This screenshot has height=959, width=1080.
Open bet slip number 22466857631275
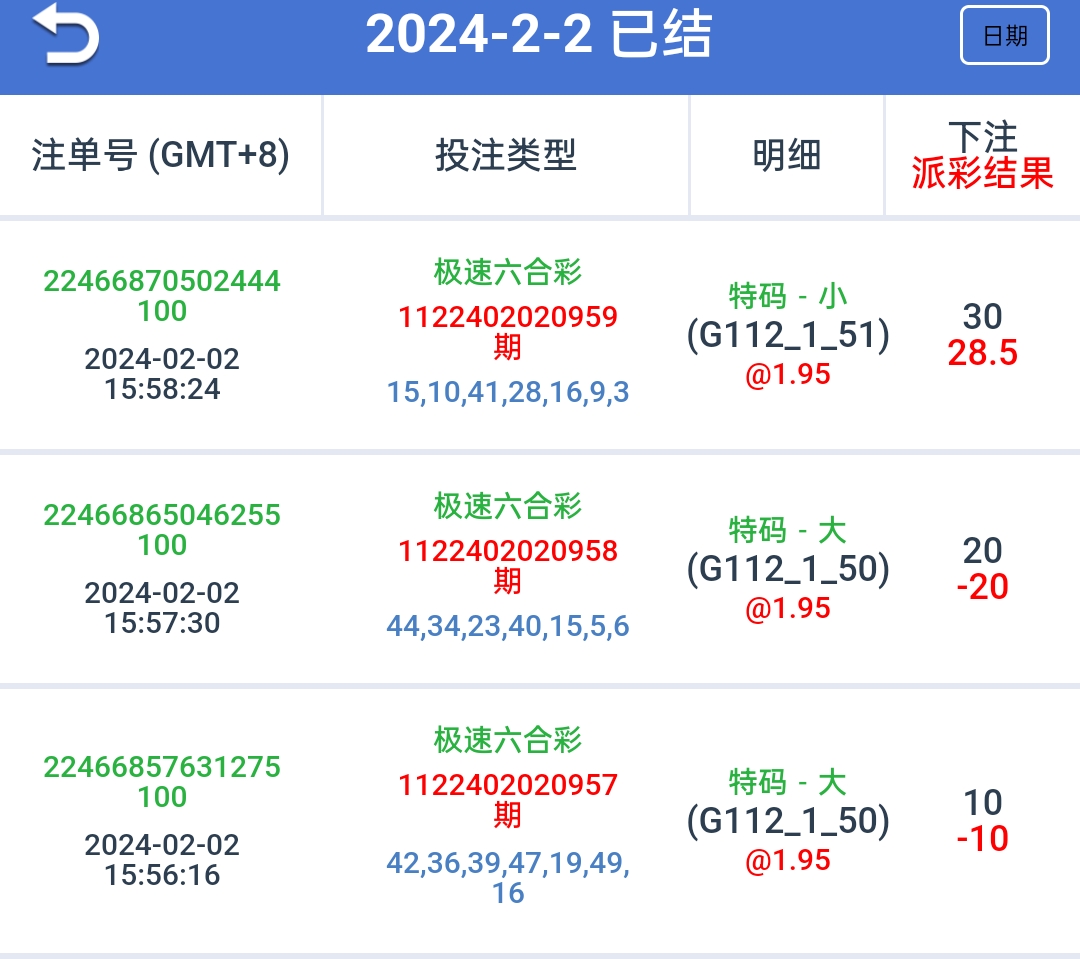(162, 767)
